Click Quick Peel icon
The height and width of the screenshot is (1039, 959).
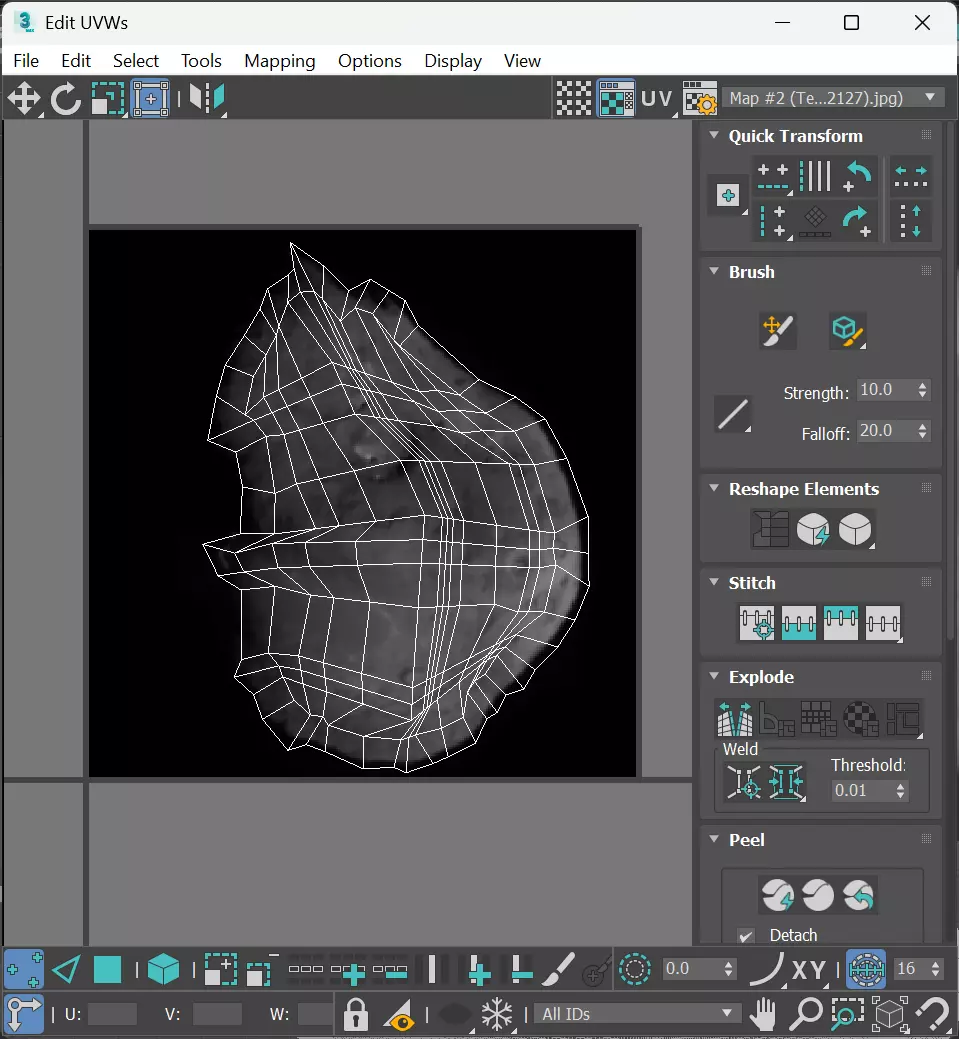[777, 896]
